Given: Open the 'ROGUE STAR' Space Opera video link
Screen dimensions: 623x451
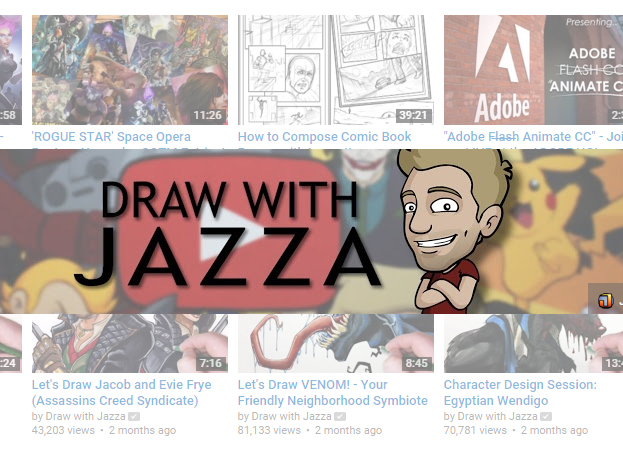Looking at the screenshot, I should (x=111, y=137).
